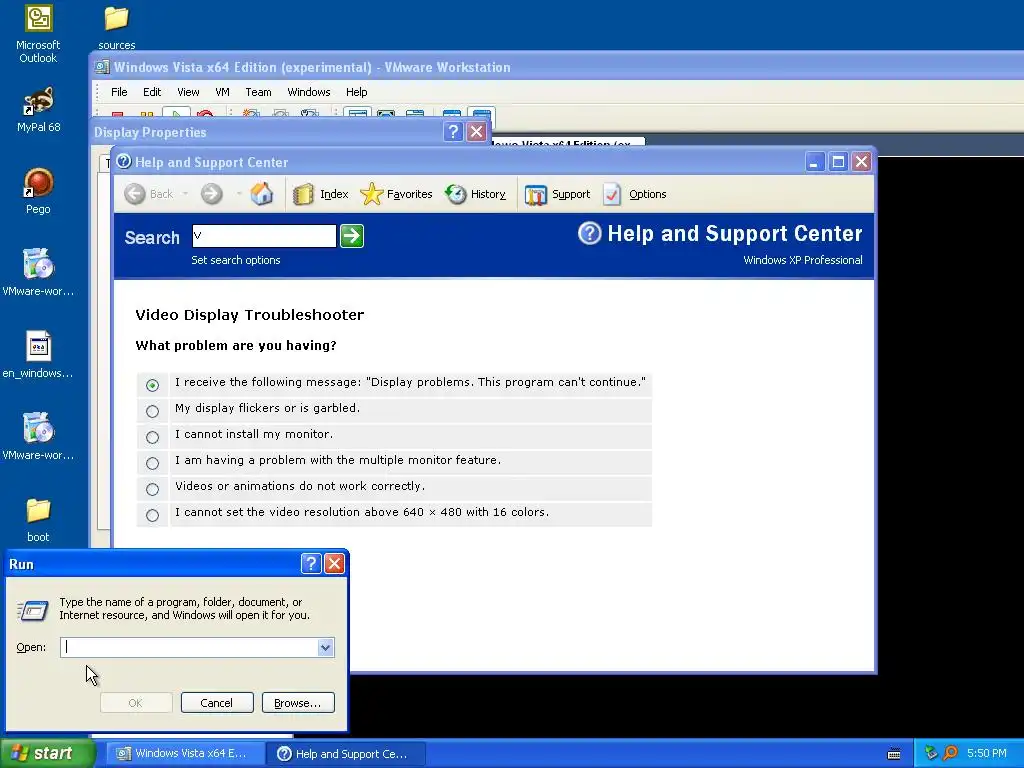Viewport: 1024px width, 768px height.
Task: Click the Forward arrow in Help toolbar
Action: click(212, 194)
